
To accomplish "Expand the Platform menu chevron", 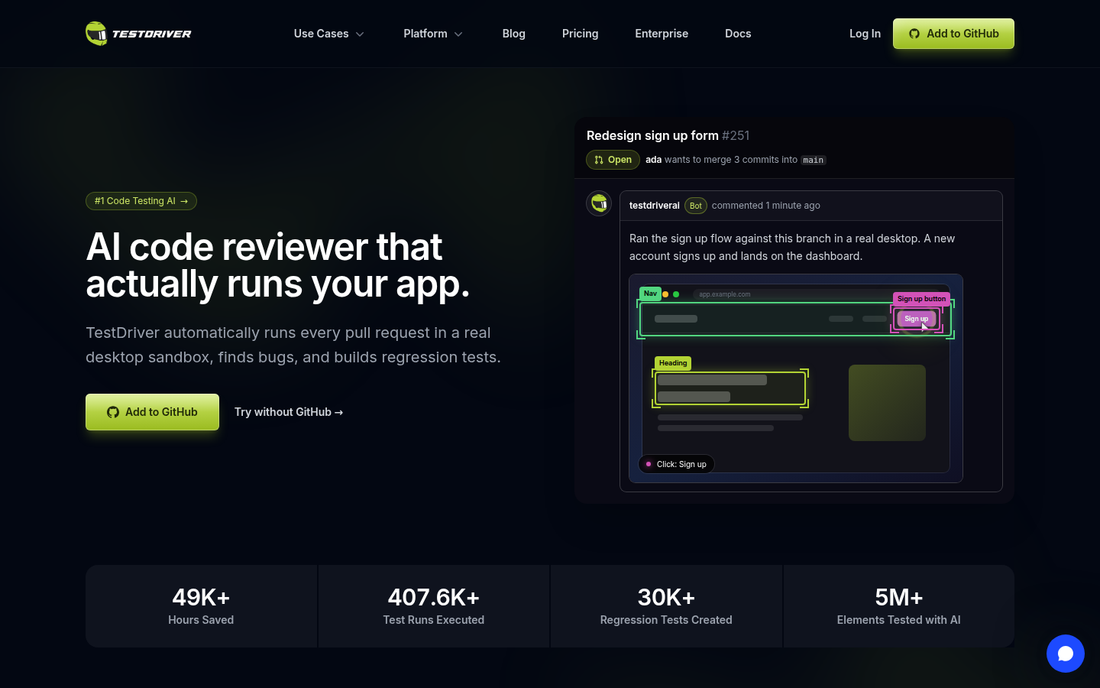I will click(x=458, y=34).
